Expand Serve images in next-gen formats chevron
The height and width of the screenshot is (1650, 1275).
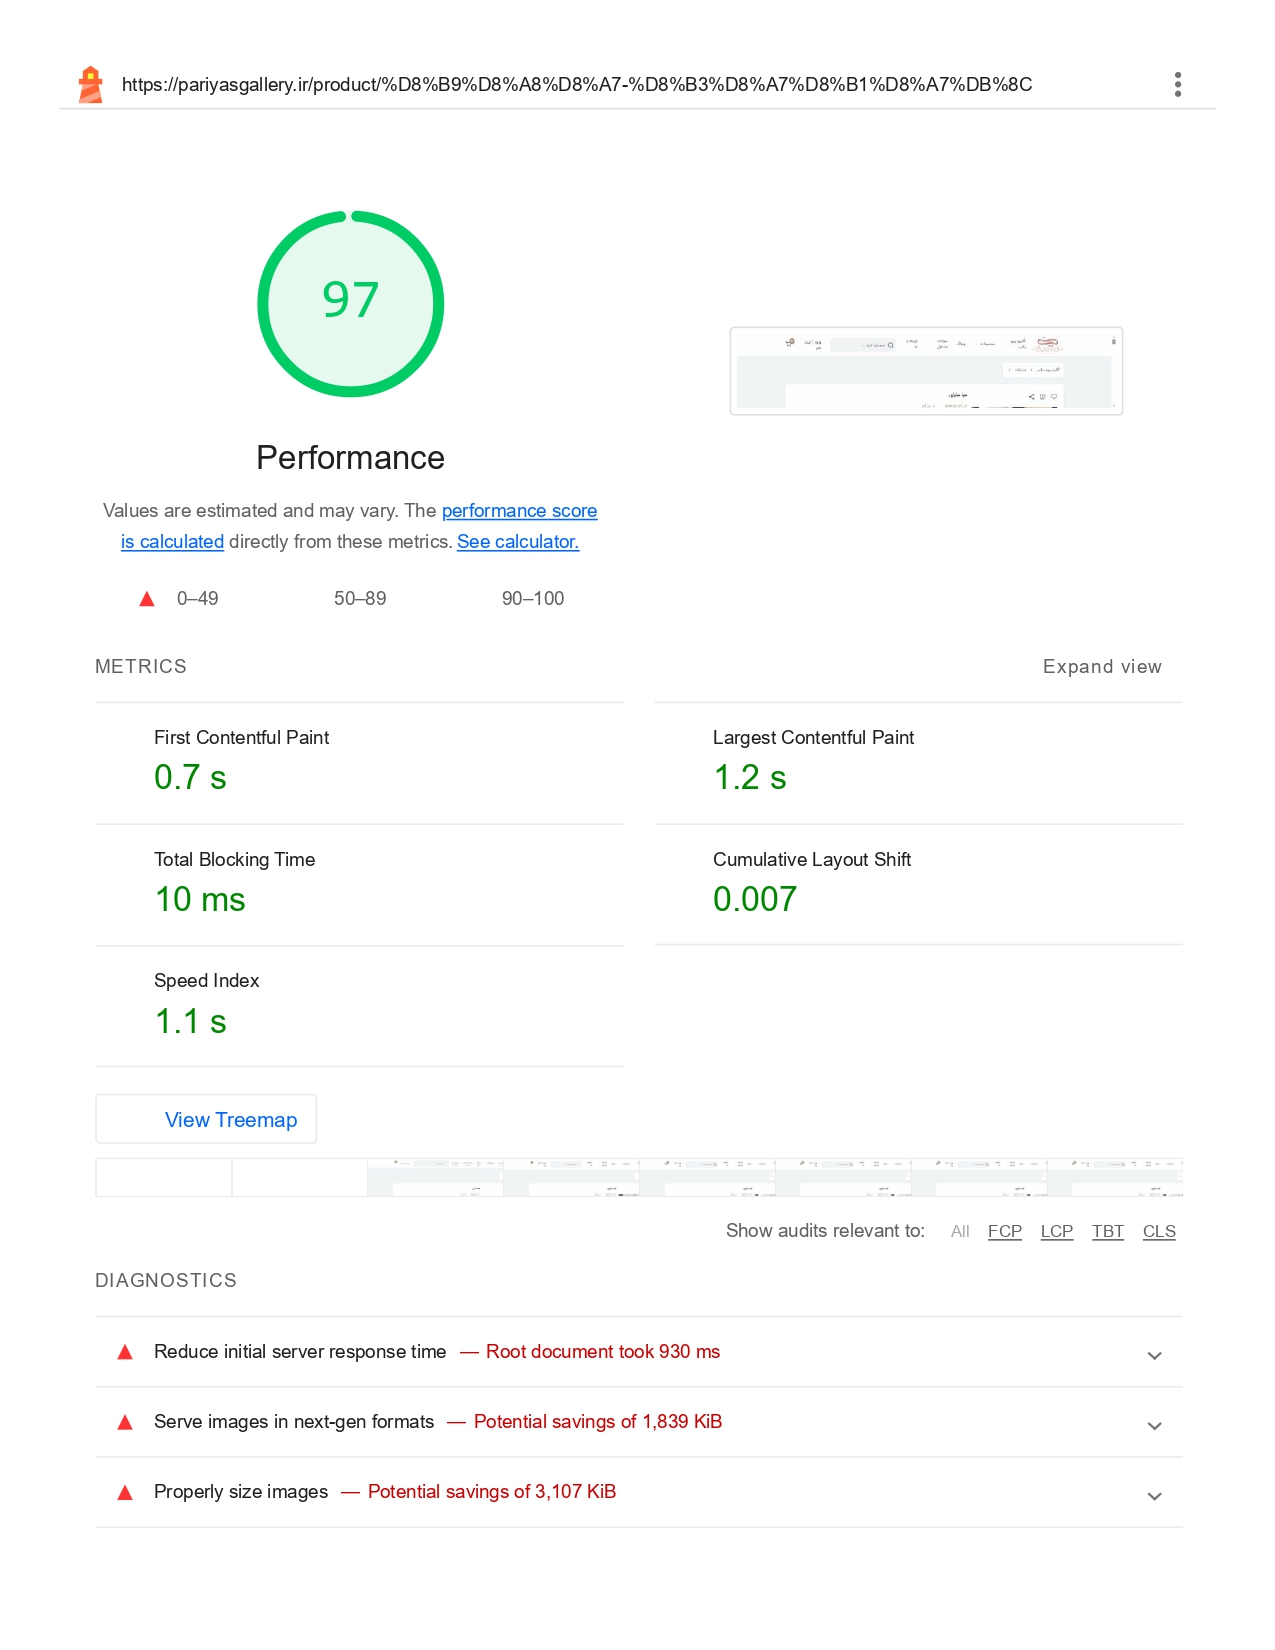coord(1154,1426)
